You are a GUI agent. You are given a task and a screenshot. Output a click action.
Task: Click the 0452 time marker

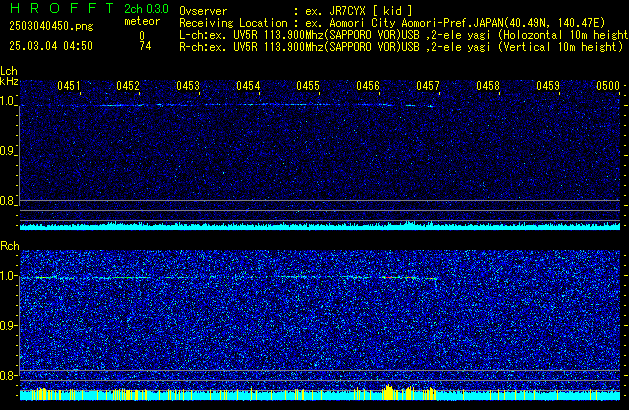(128, 86)
